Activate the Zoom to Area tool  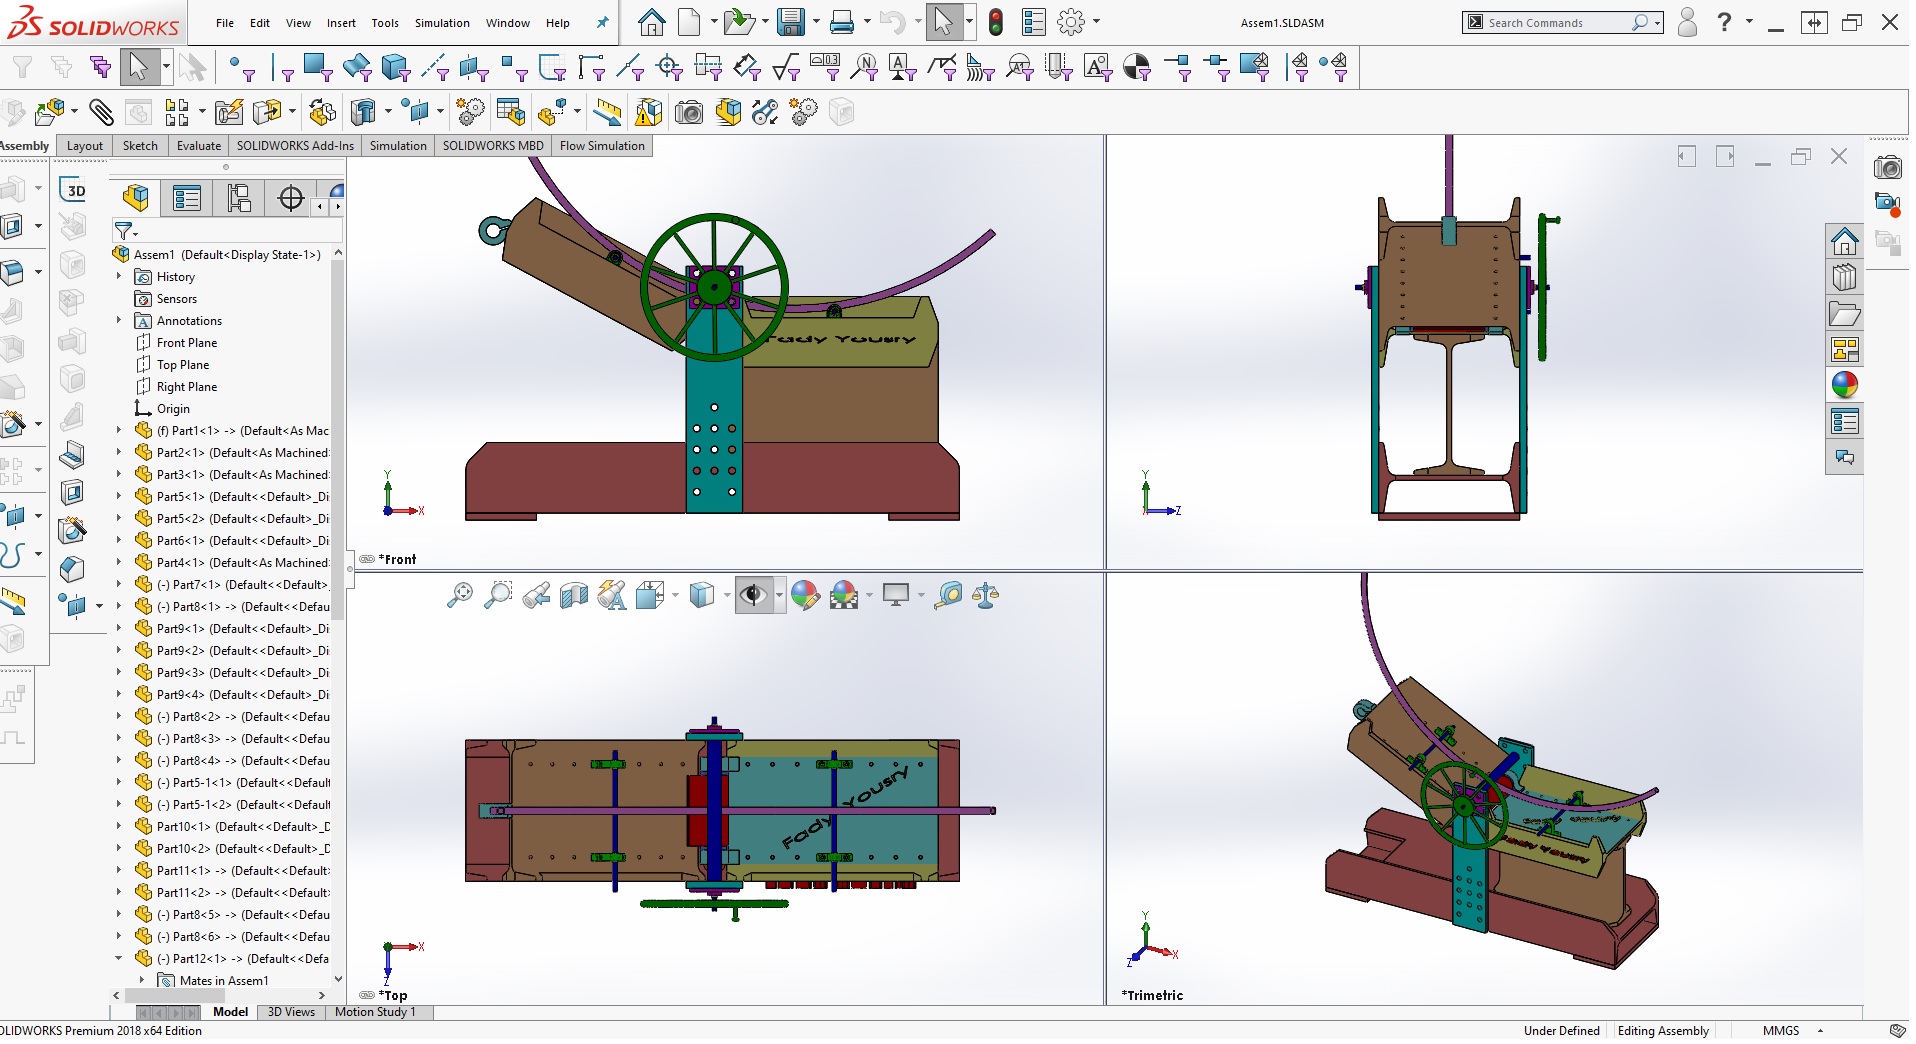click(x=499, y=595)
